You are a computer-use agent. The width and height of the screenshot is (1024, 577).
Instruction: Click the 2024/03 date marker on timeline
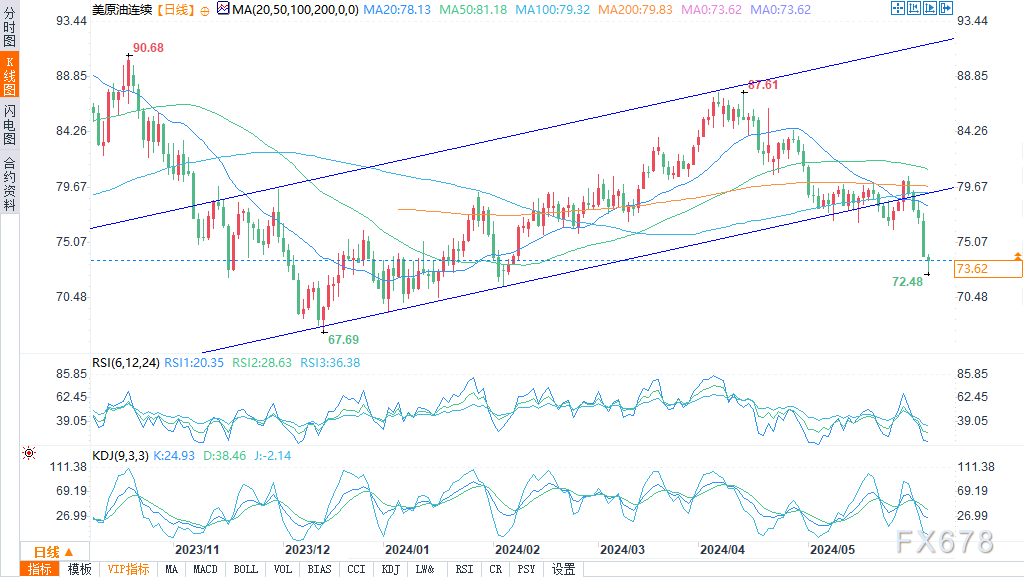pos(622,550)
